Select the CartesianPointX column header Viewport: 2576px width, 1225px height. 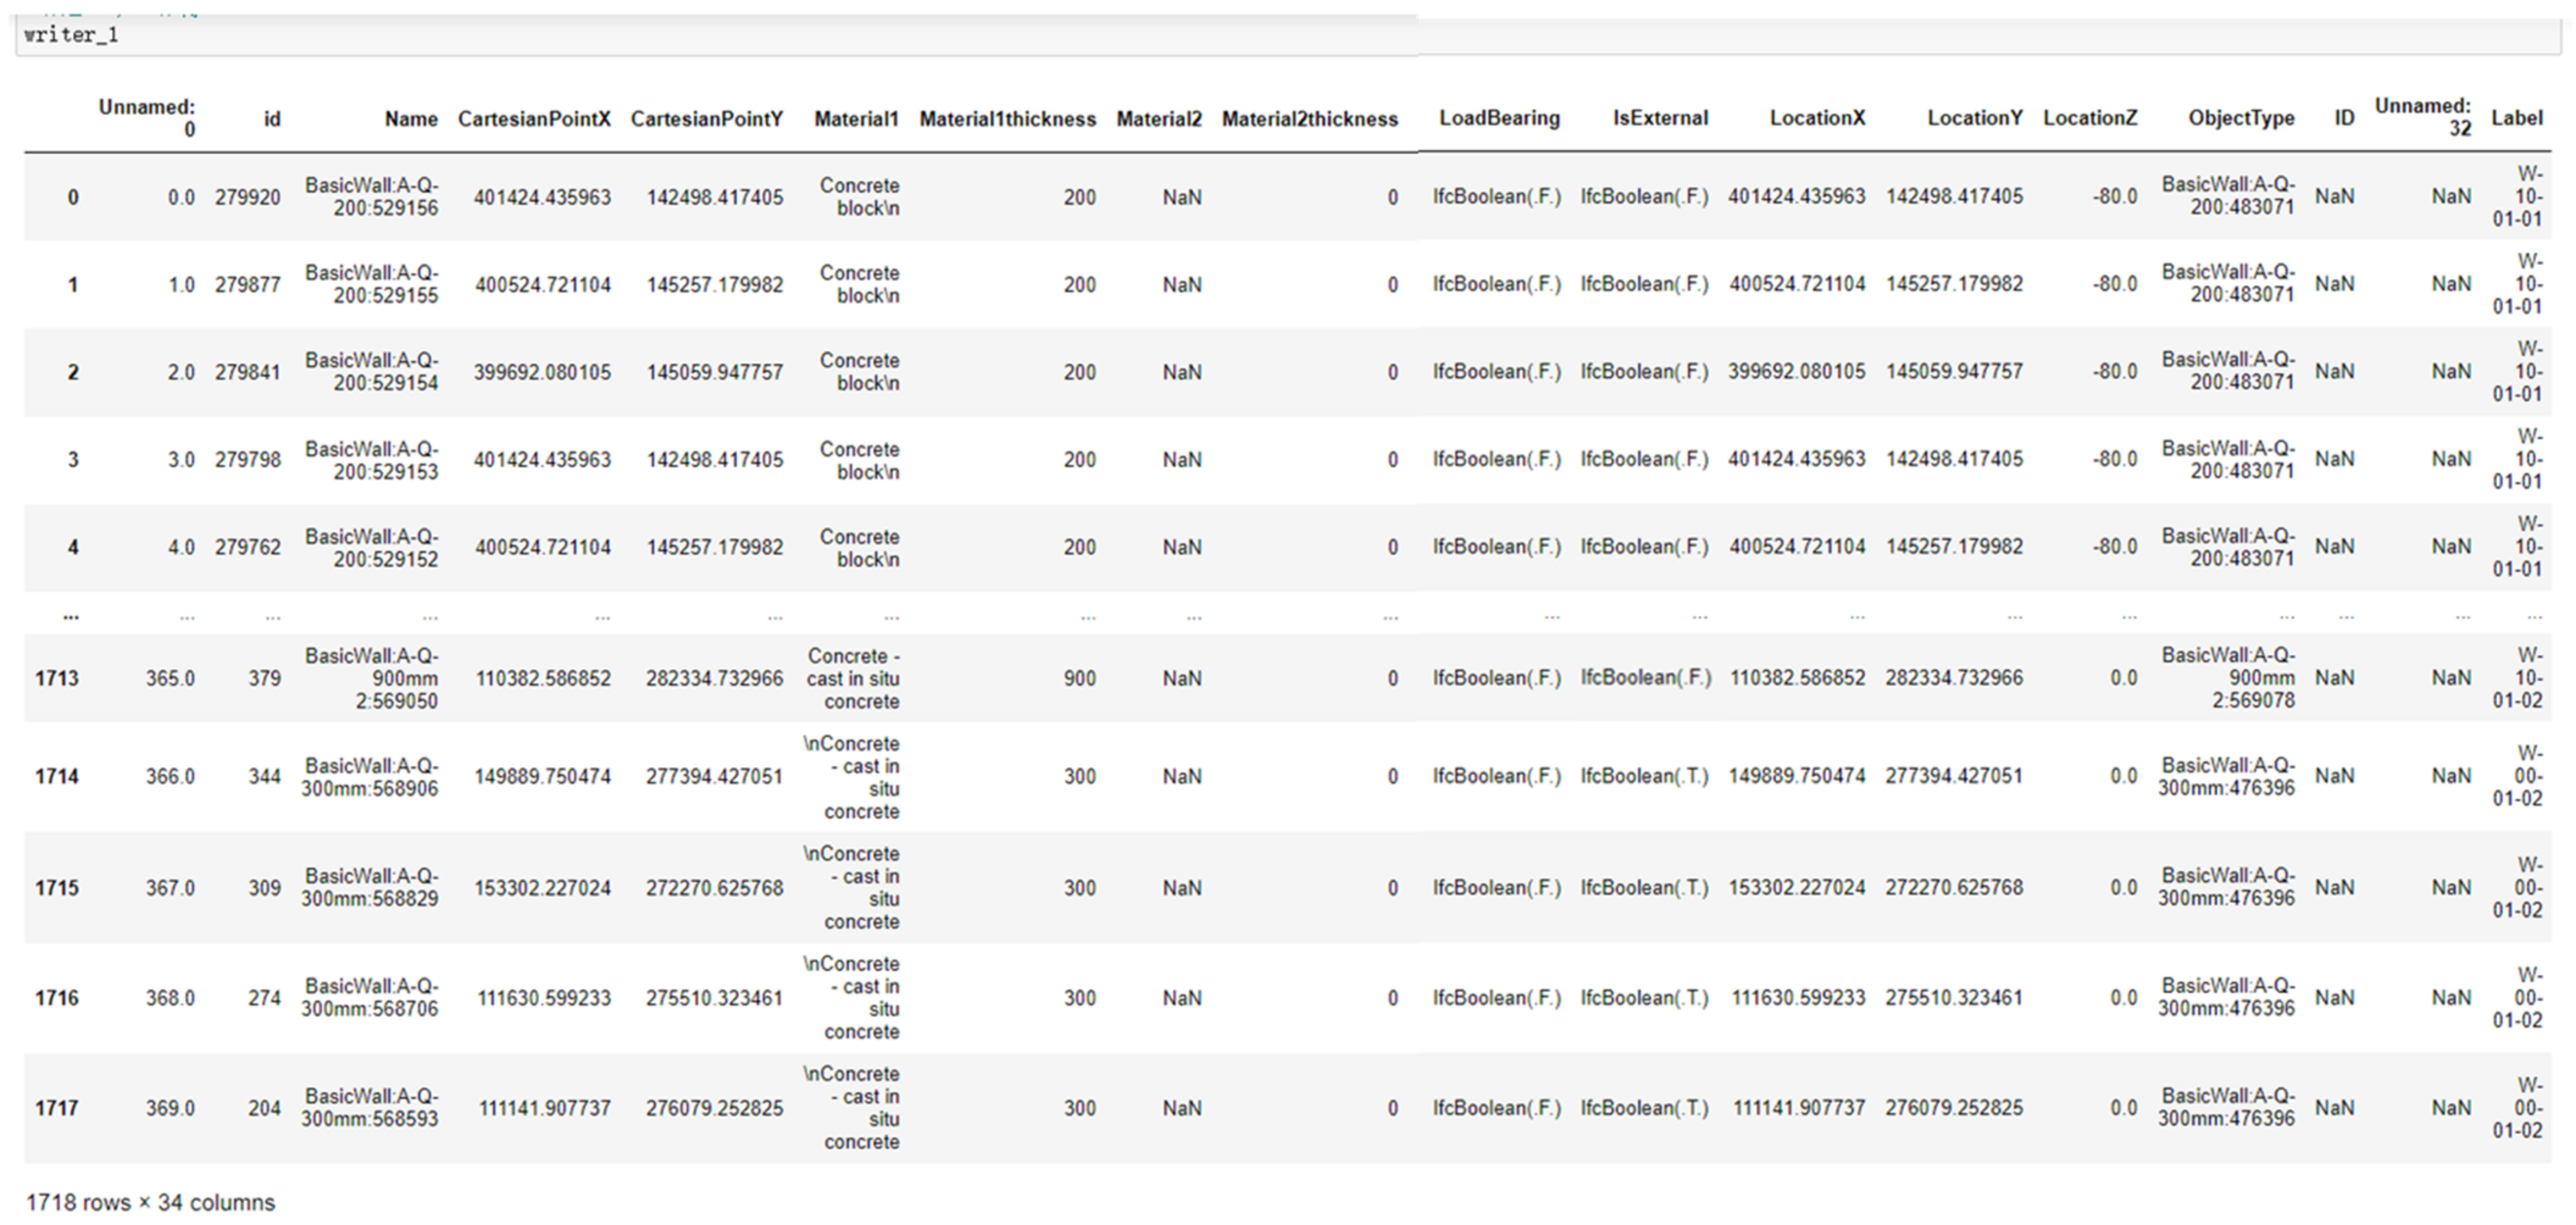534,119
